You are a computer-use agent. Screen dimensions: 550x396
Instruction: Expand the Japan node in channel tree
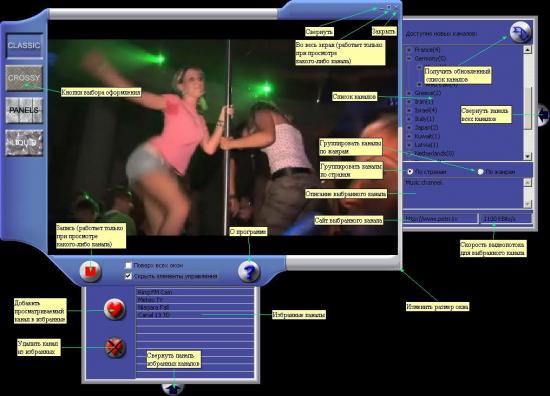point(409,127)
